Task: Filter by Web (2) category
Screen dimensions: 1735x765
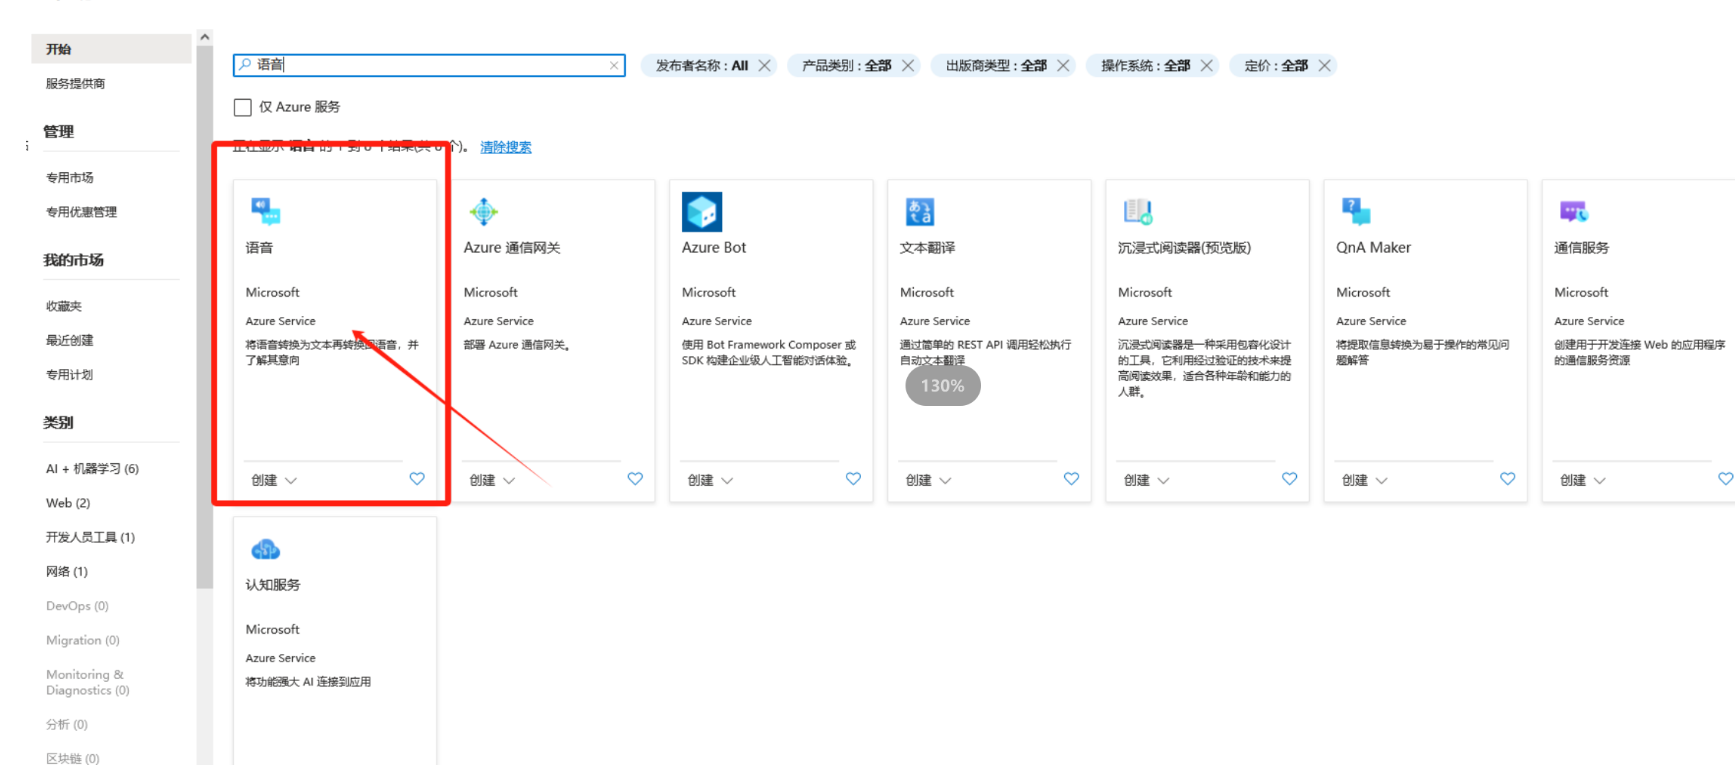Action: click(68, 503)
